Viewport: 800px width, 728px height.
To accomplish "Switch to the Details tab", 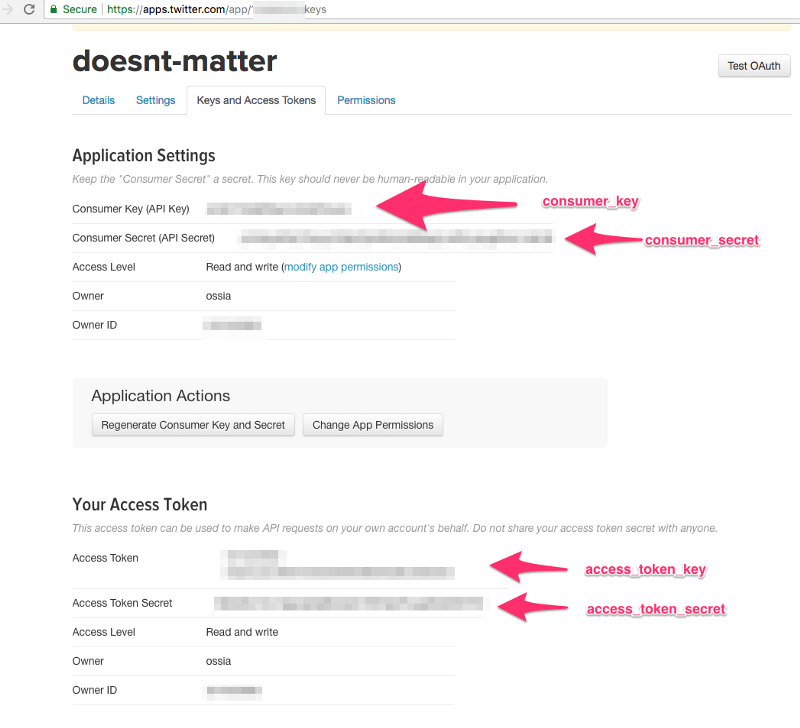I will pos(98,100).
